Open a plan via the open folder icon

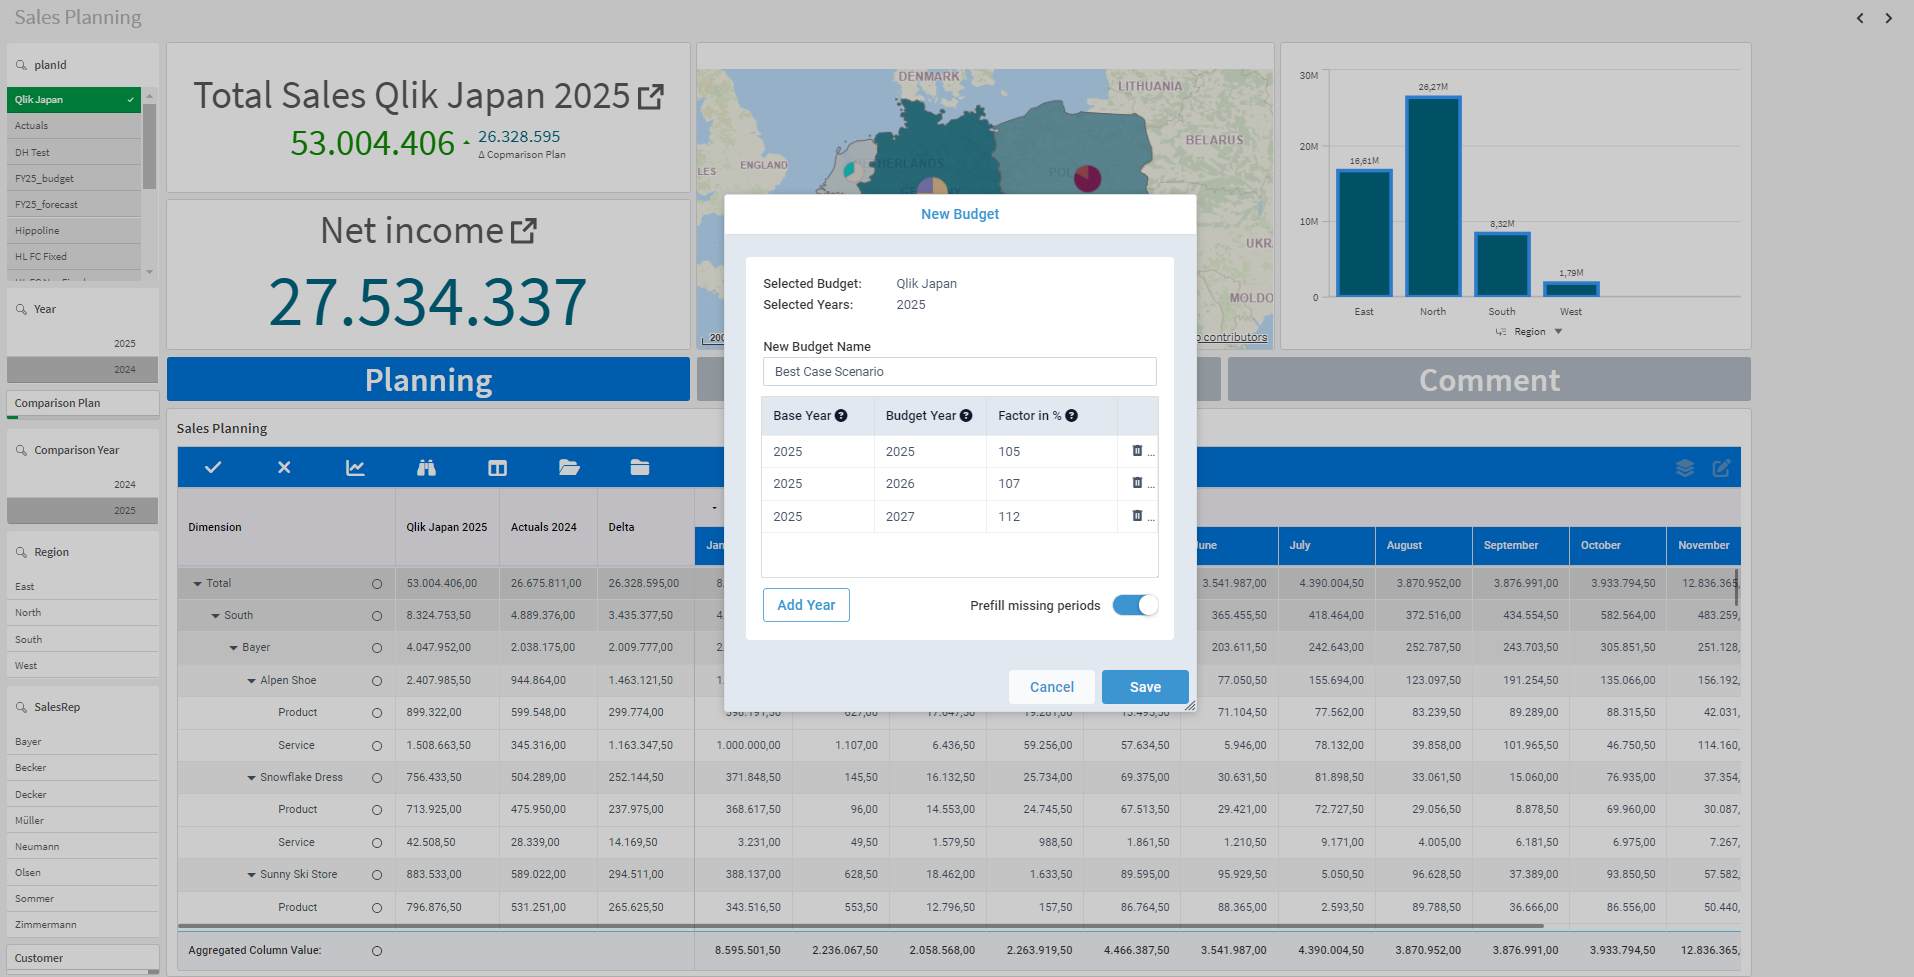pos(569,466)
